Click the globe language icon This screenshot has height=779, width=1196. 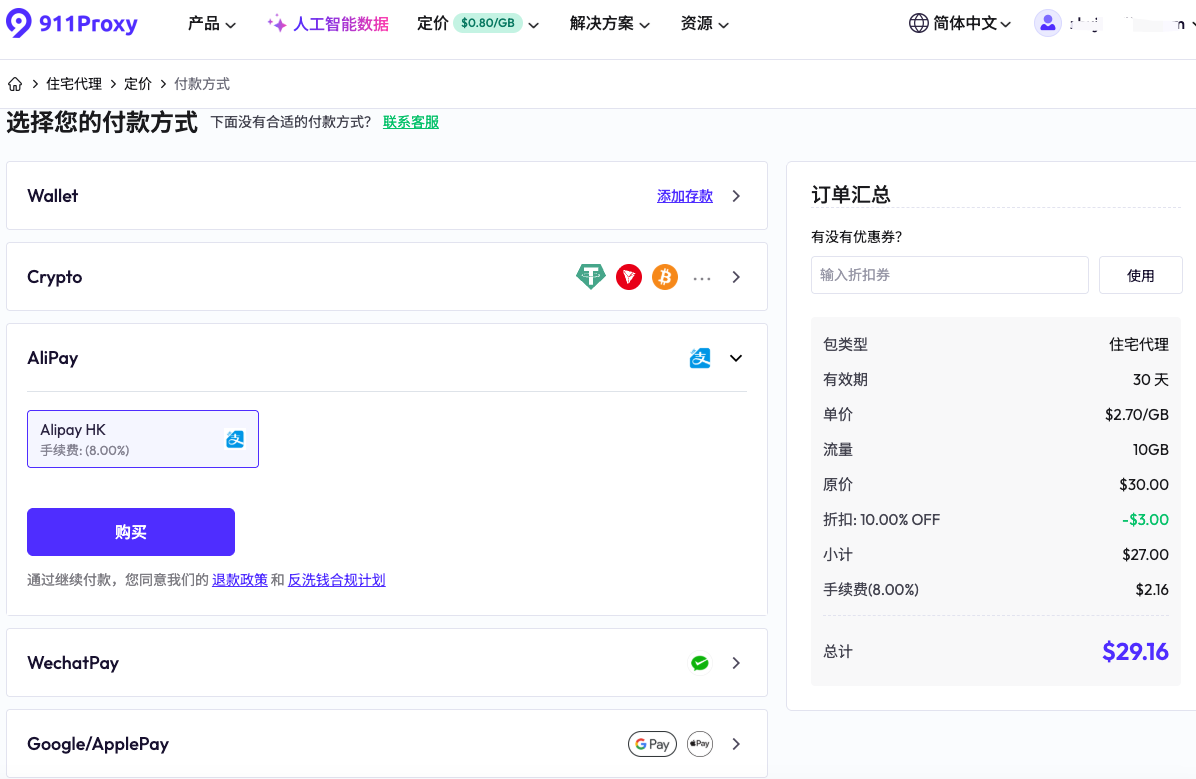click(x=918, y=23)
